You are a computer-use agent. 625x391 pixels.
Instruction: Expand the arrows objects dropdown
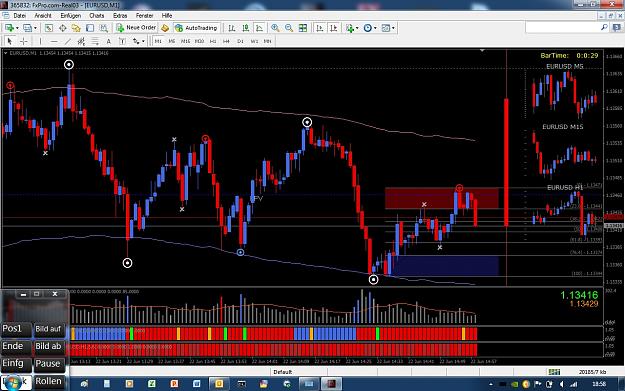click(143, 41)
